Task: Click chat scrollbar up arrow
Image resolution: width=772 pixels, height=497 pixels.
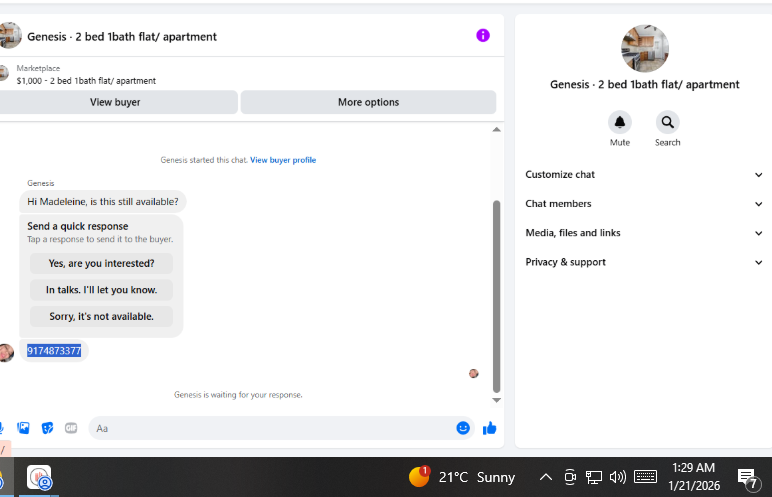Action: 496,130
